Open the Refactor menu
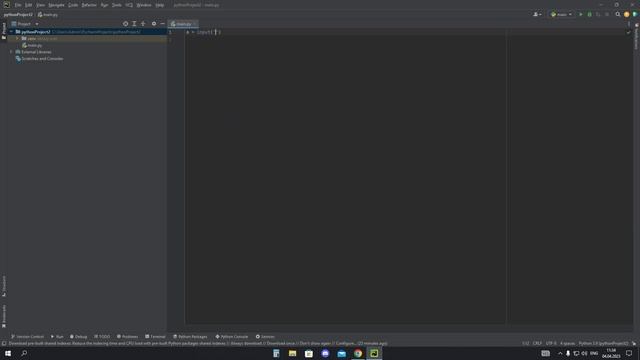 point(89,5)
